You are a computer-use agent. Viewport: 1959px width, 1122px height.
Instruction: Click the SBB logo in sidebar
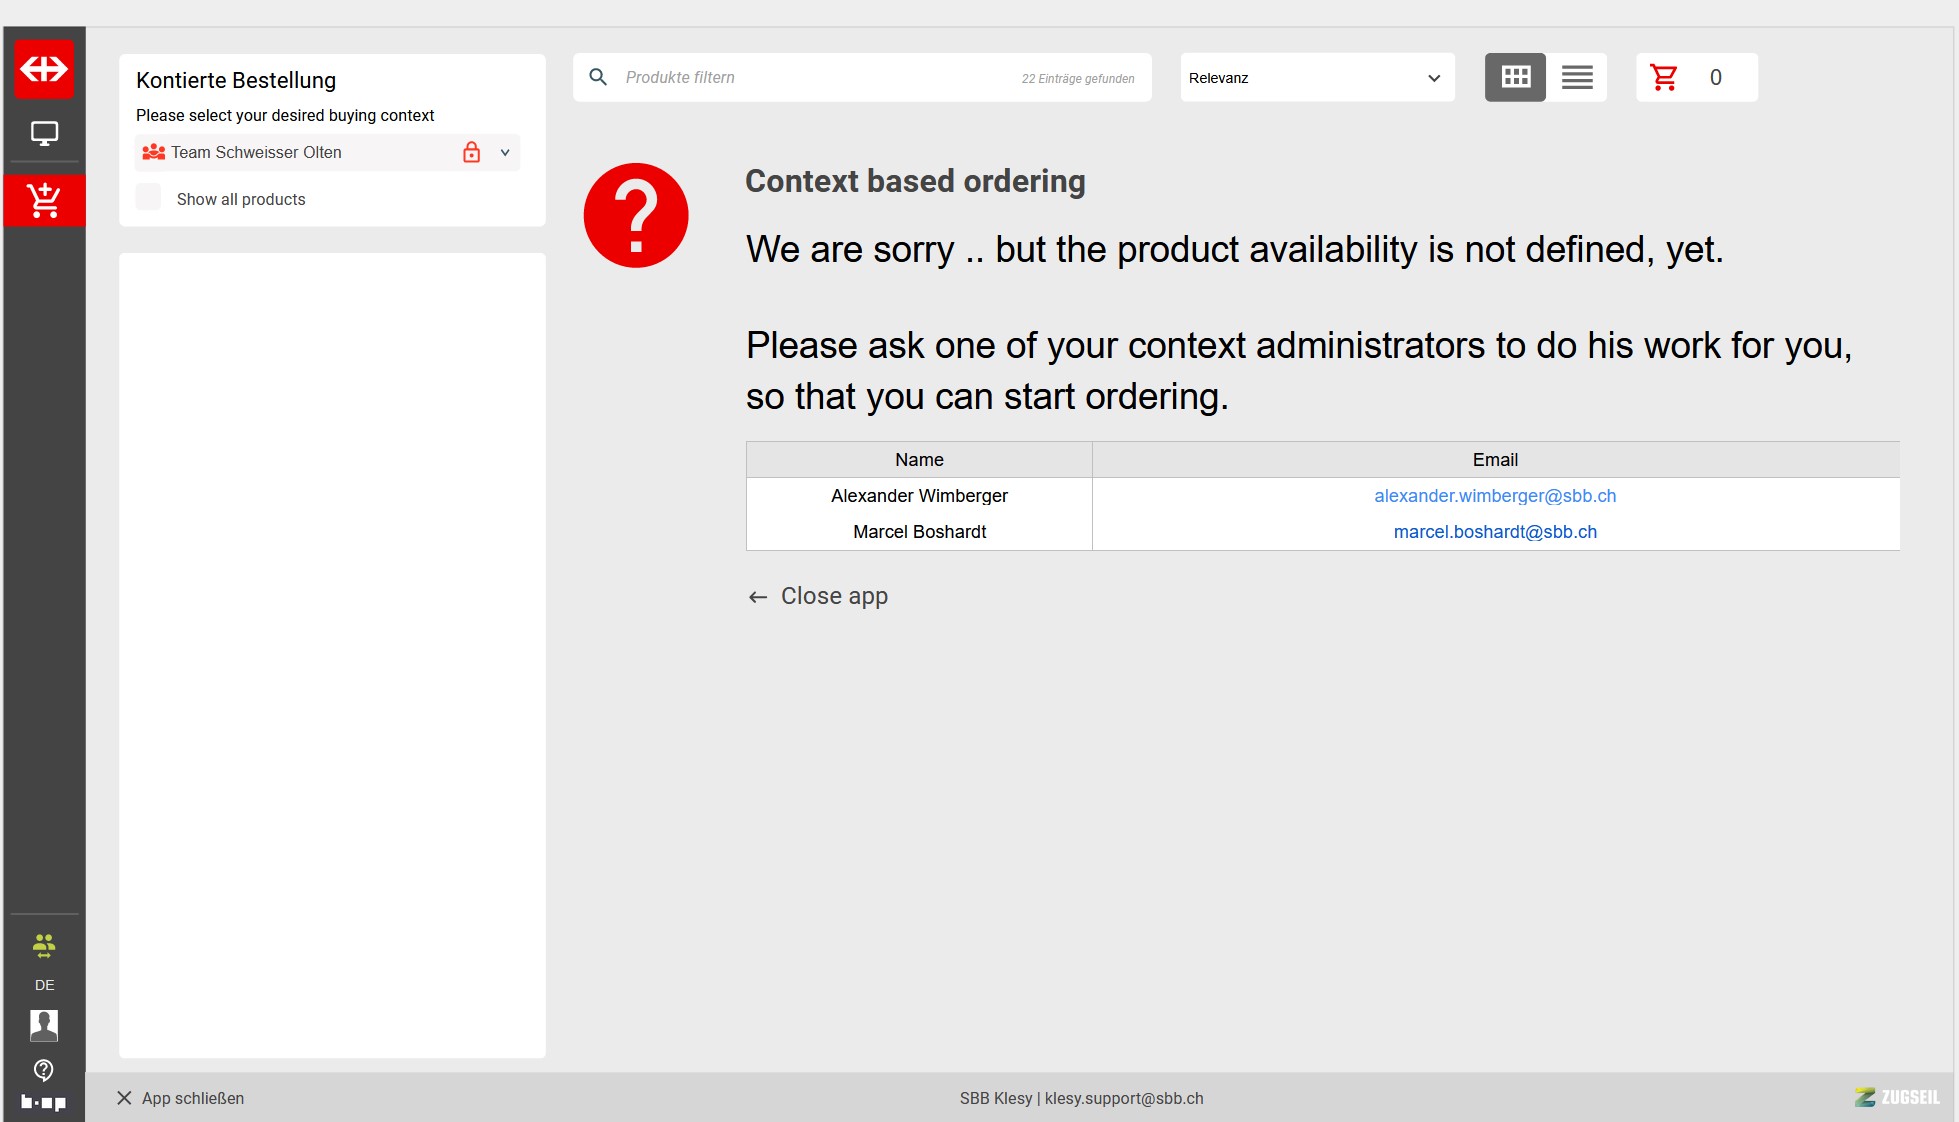[44, 69]
